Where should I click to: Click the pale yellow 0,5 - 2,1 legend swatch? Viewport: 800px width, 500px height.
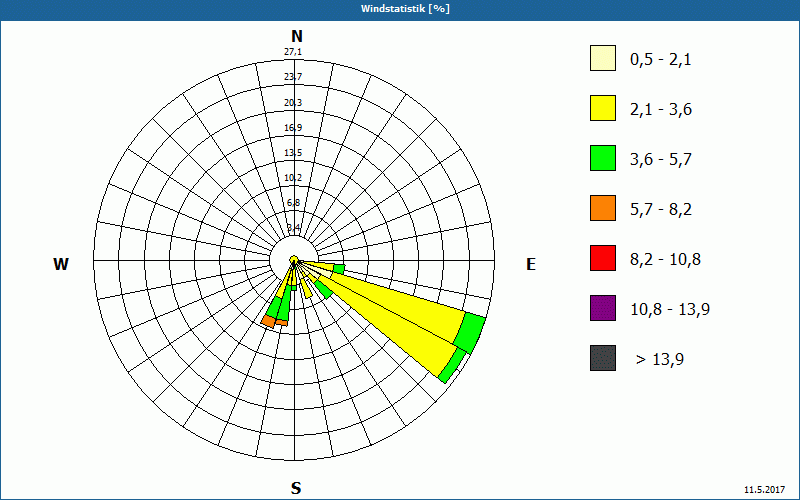click(603, 58)
